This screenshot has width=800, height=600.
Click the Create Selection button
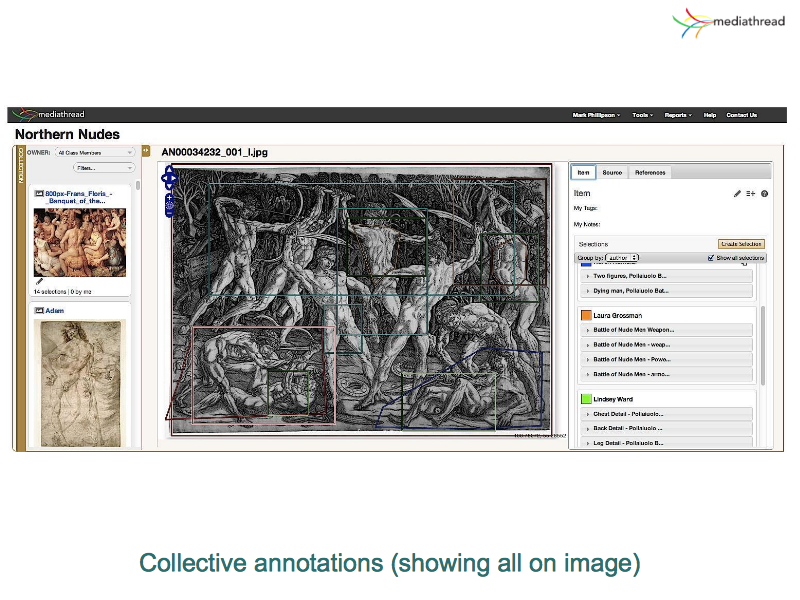(x=741, y=244)
